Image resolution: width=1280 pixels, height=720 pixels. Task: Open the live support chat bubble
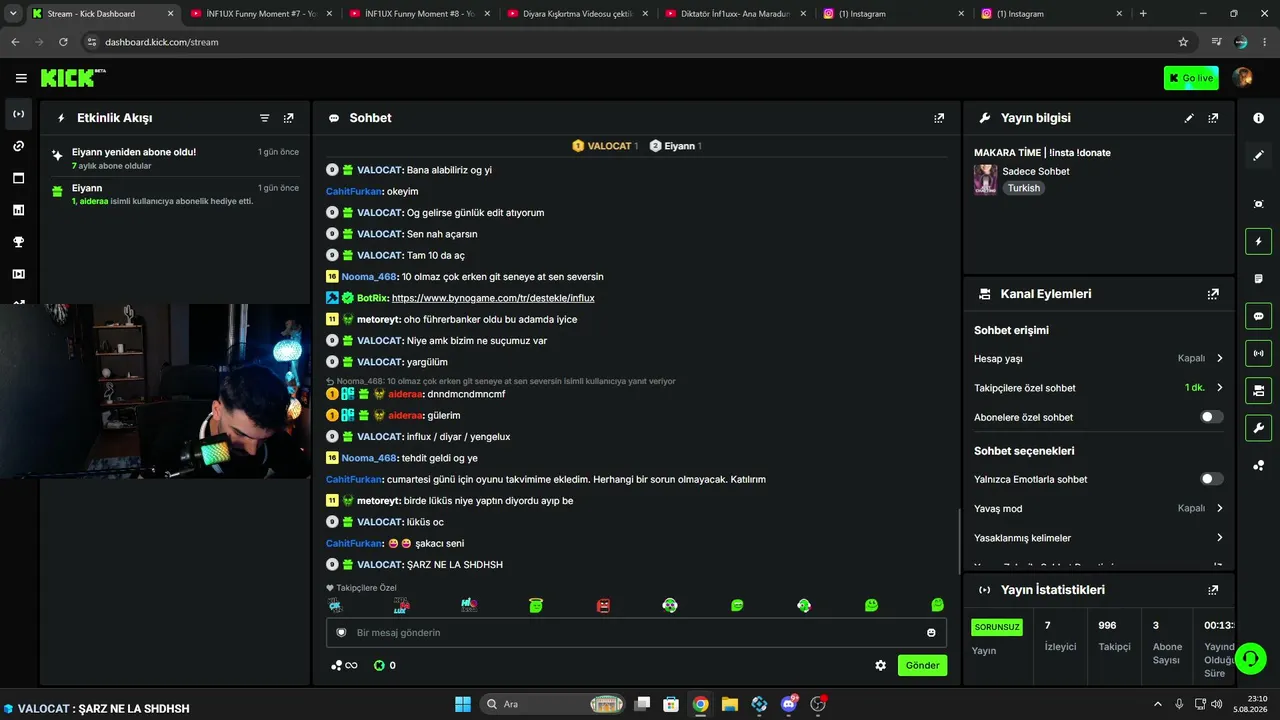pyautogui.click(x=1250, y=657)
